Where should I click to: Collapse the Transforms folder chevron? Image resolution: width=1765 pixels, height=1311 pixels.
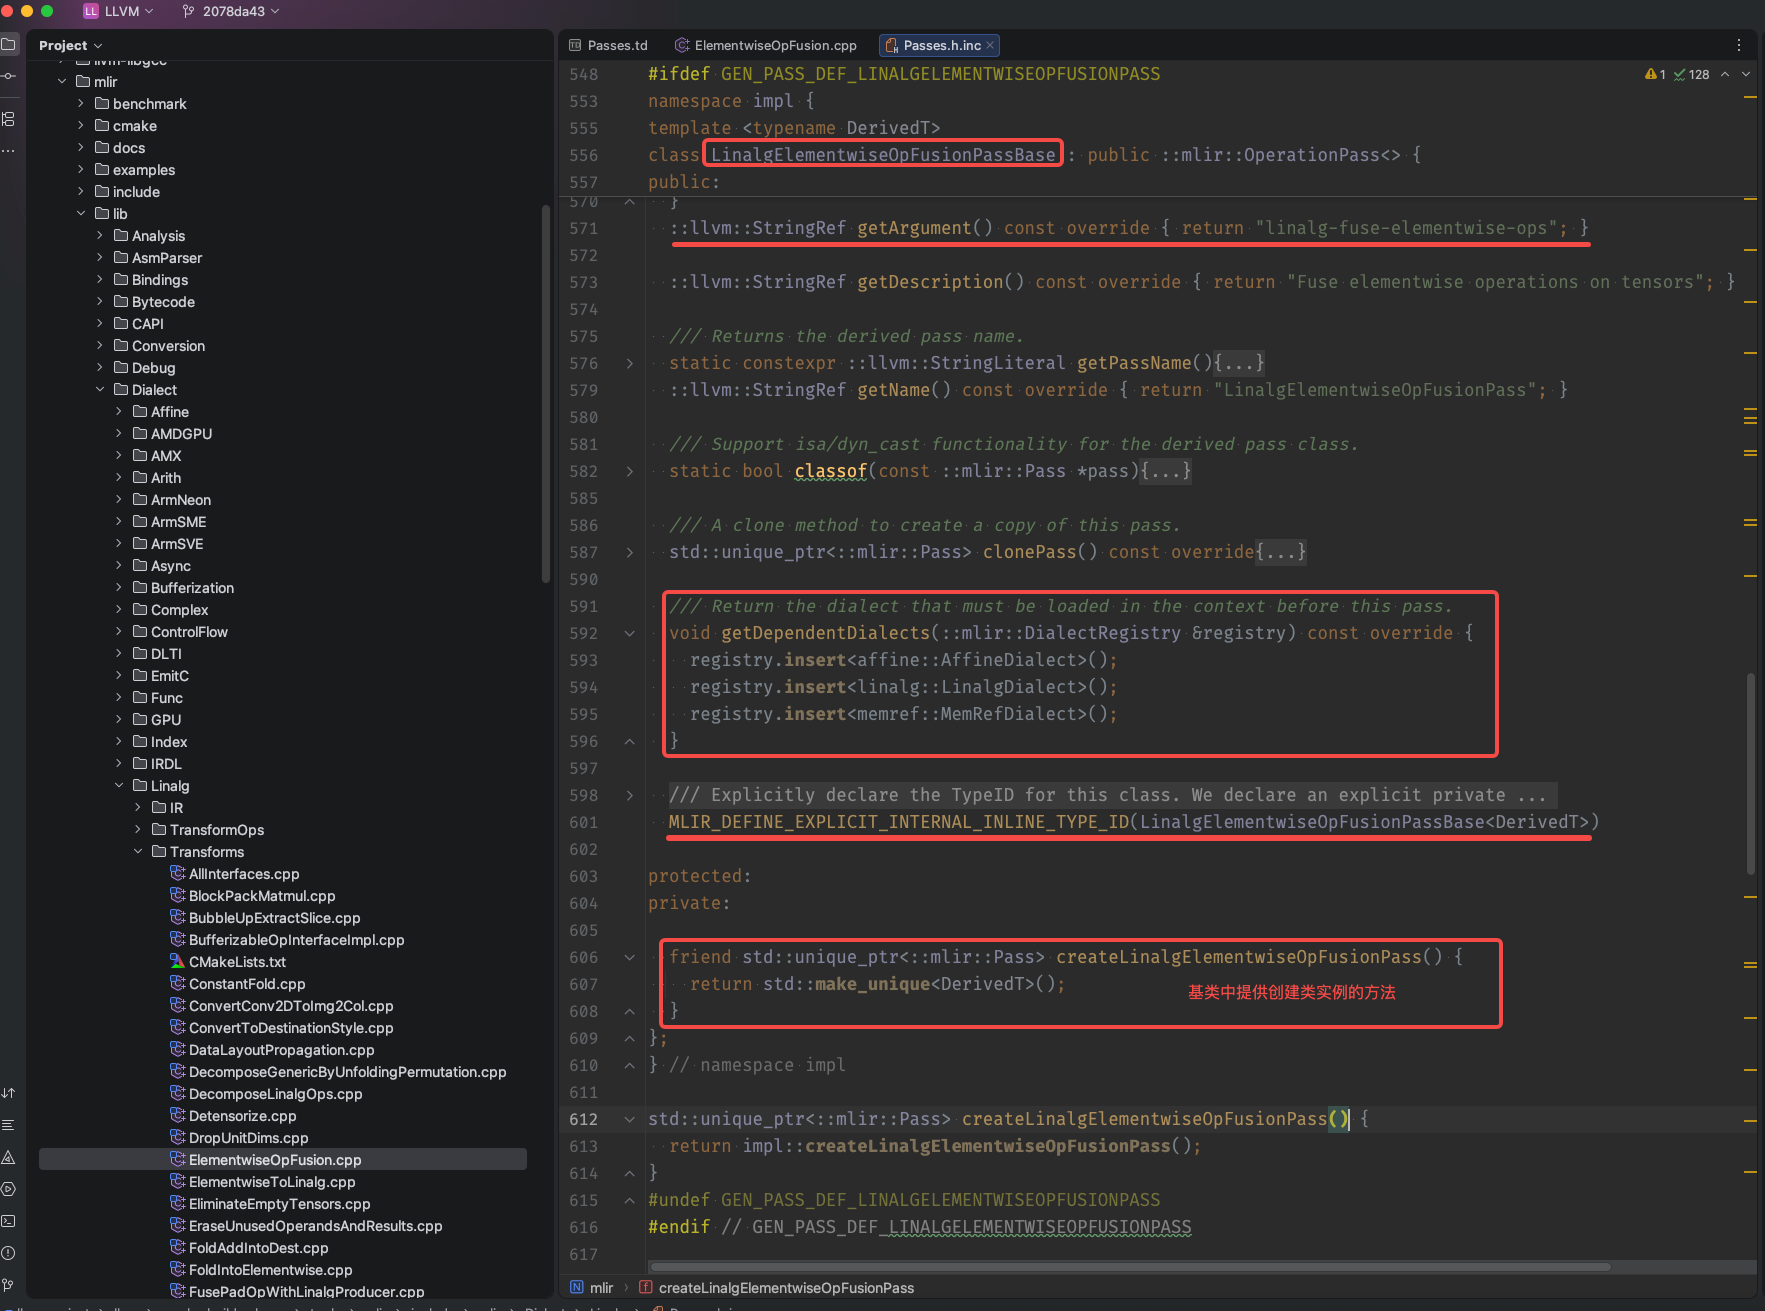click(x=138, y=852)
